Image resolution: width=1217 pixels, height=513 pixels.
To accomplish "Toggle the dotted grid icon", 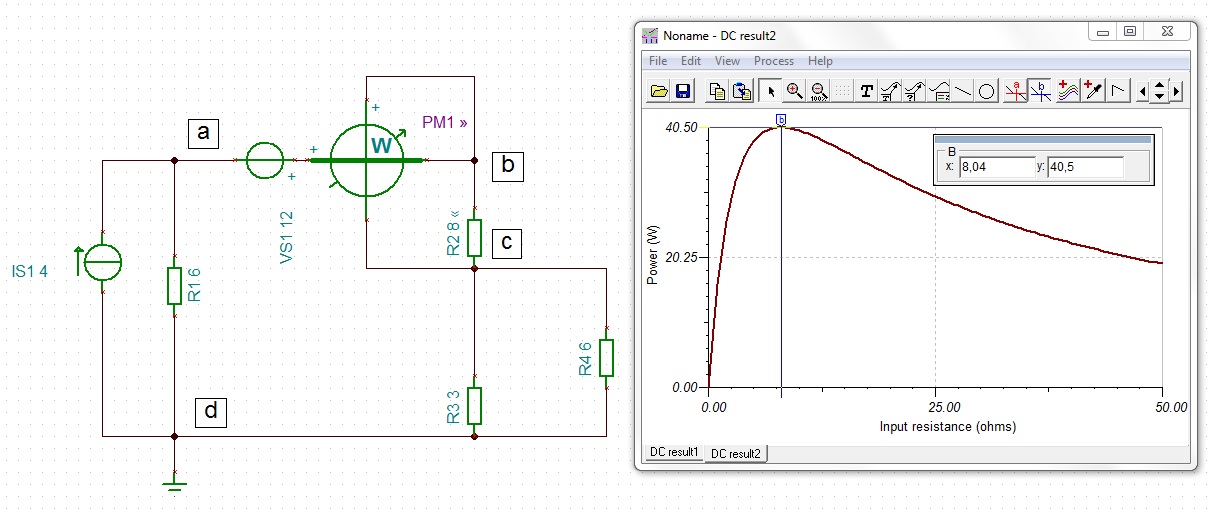I will [842, 91].
